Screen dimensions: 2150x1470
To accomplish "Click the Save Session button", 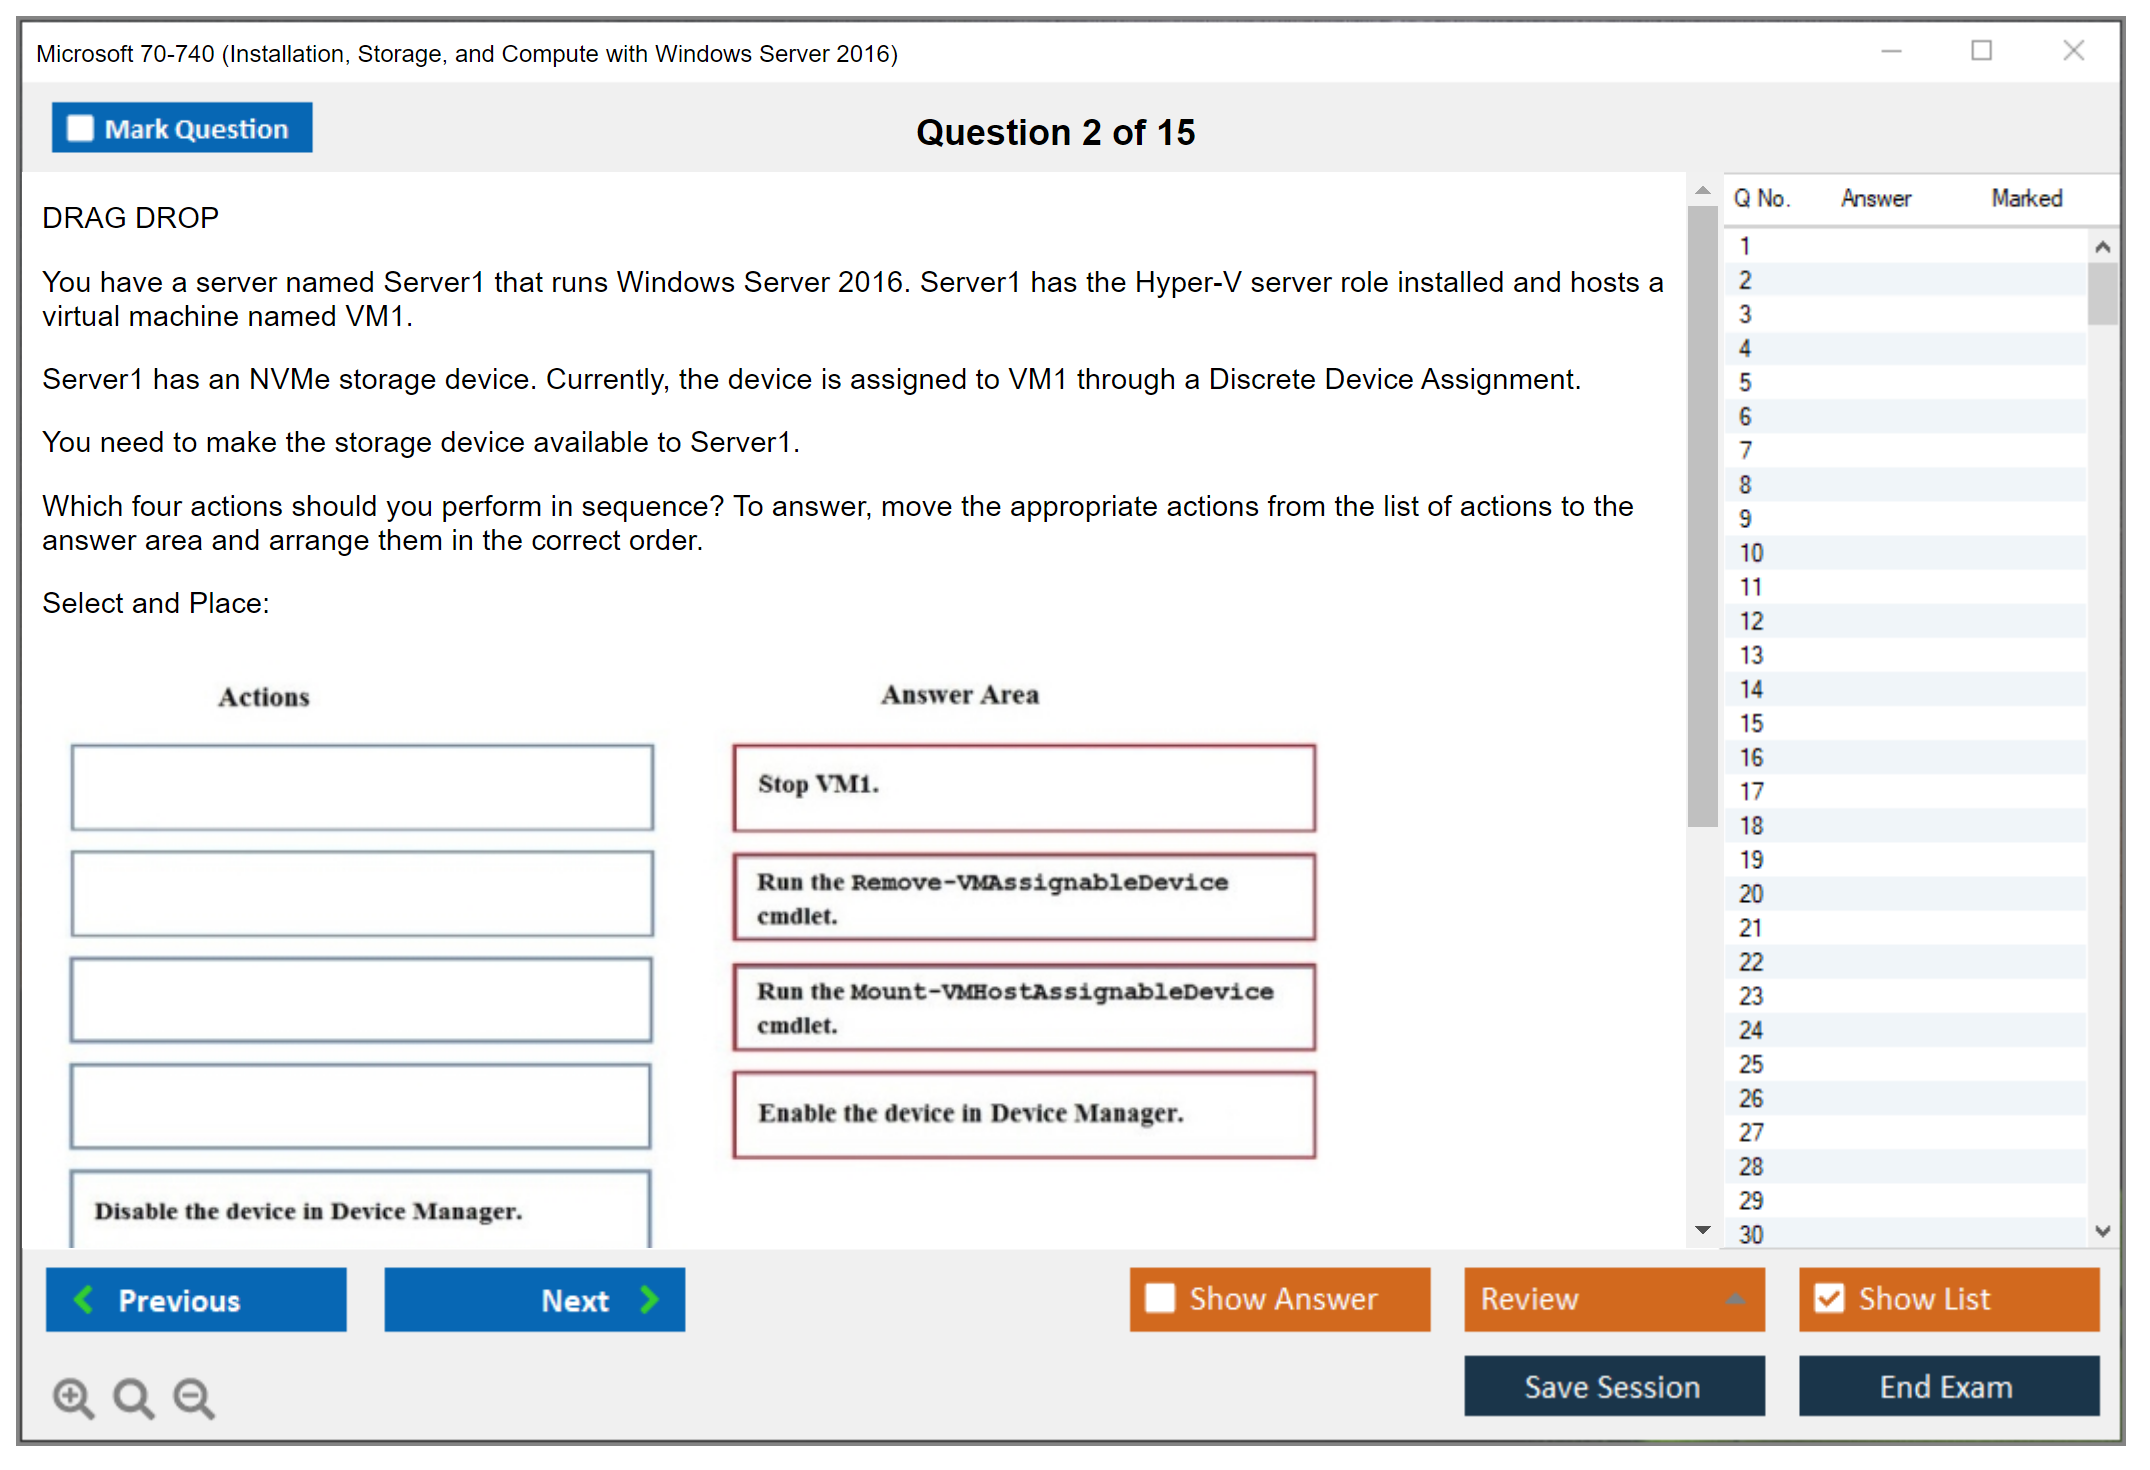I will tap(1613, 1386).
